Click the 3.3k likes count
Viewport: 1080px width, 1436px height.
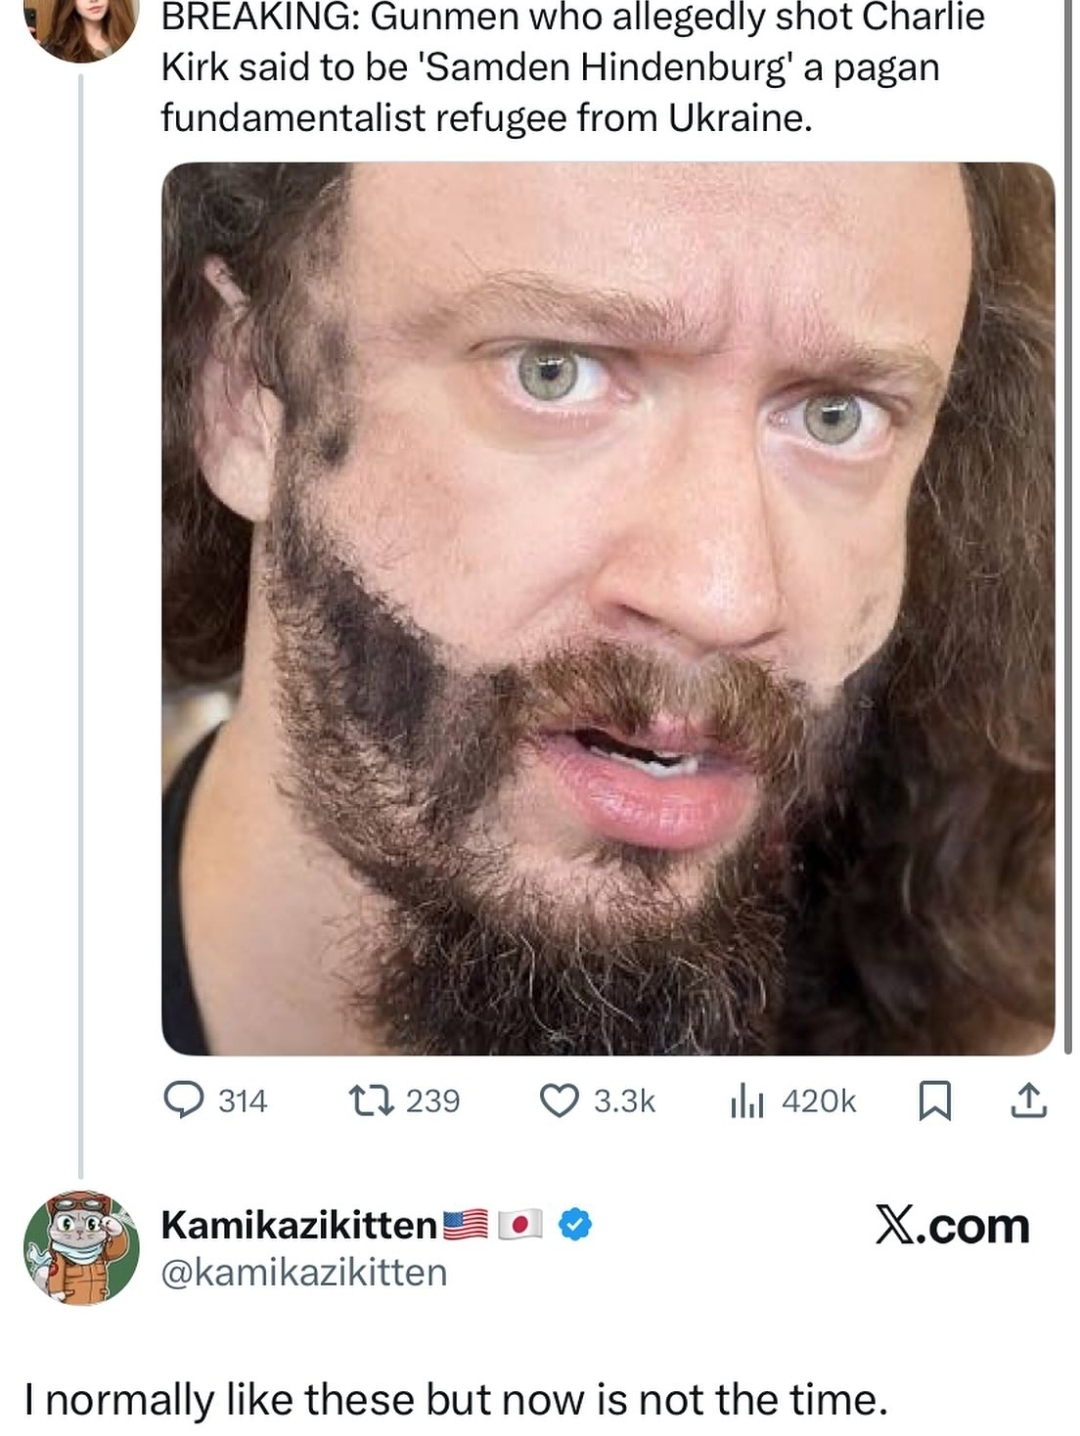click(x=624, y=1101)
